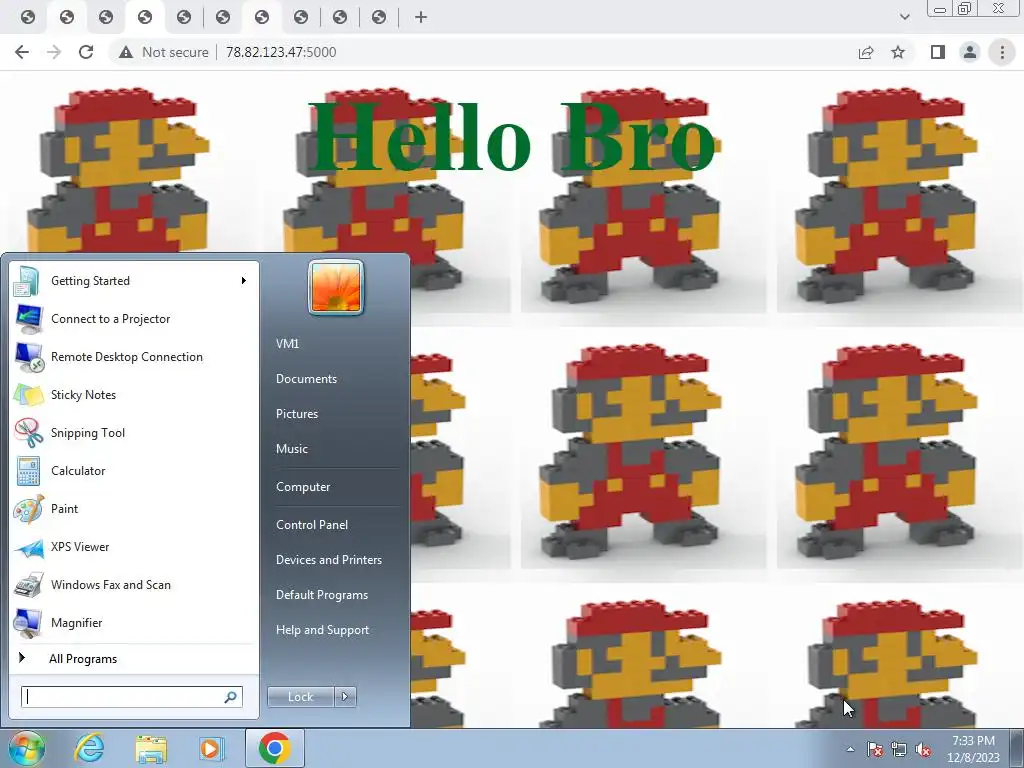This screenshot has height=768, width=1024.
Task: Switch to the second Chrome tab
Action: coord(67,17)
